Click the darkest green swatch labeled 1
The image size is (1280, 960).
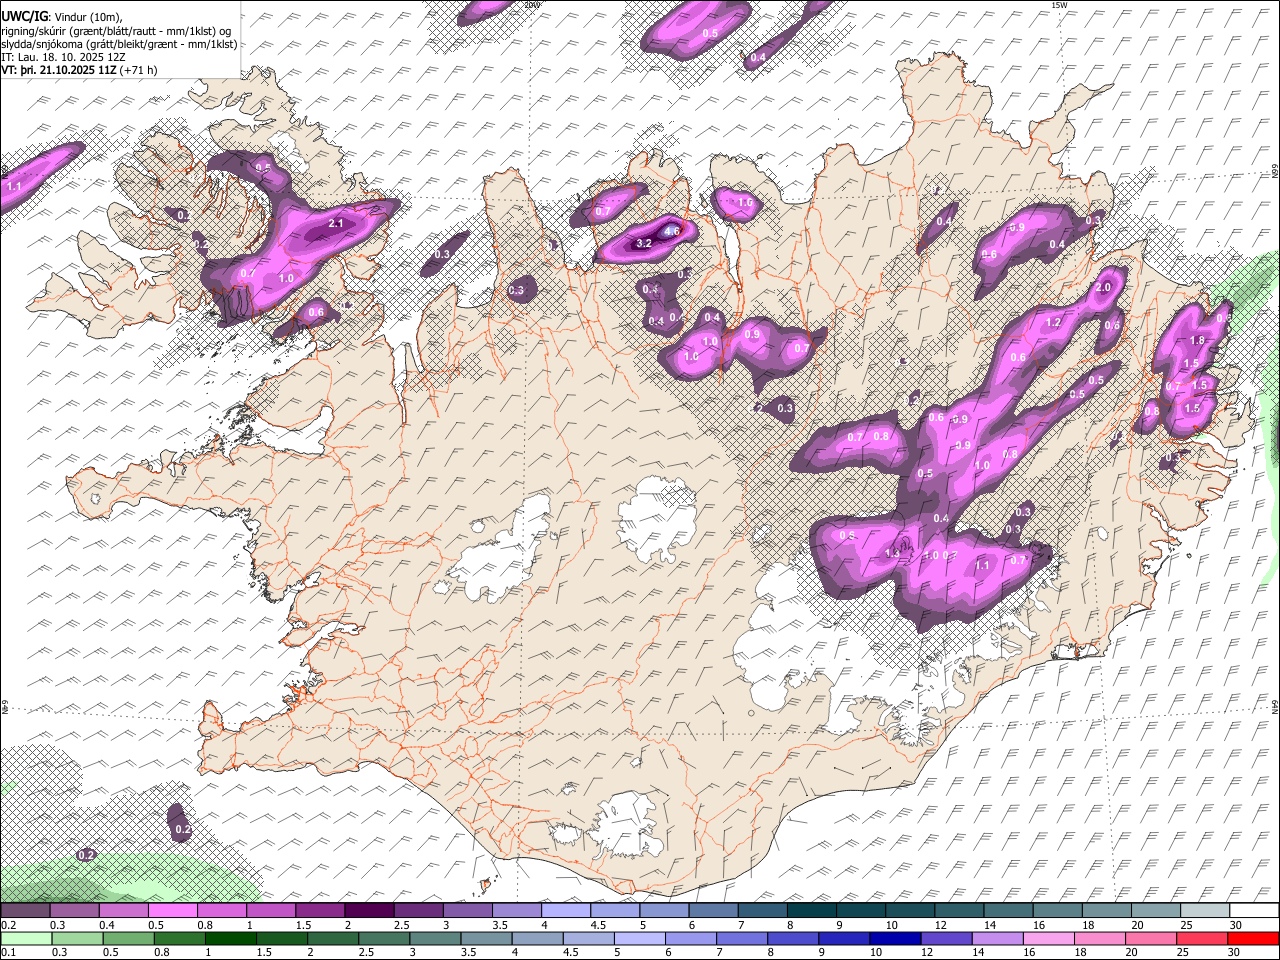230,938
